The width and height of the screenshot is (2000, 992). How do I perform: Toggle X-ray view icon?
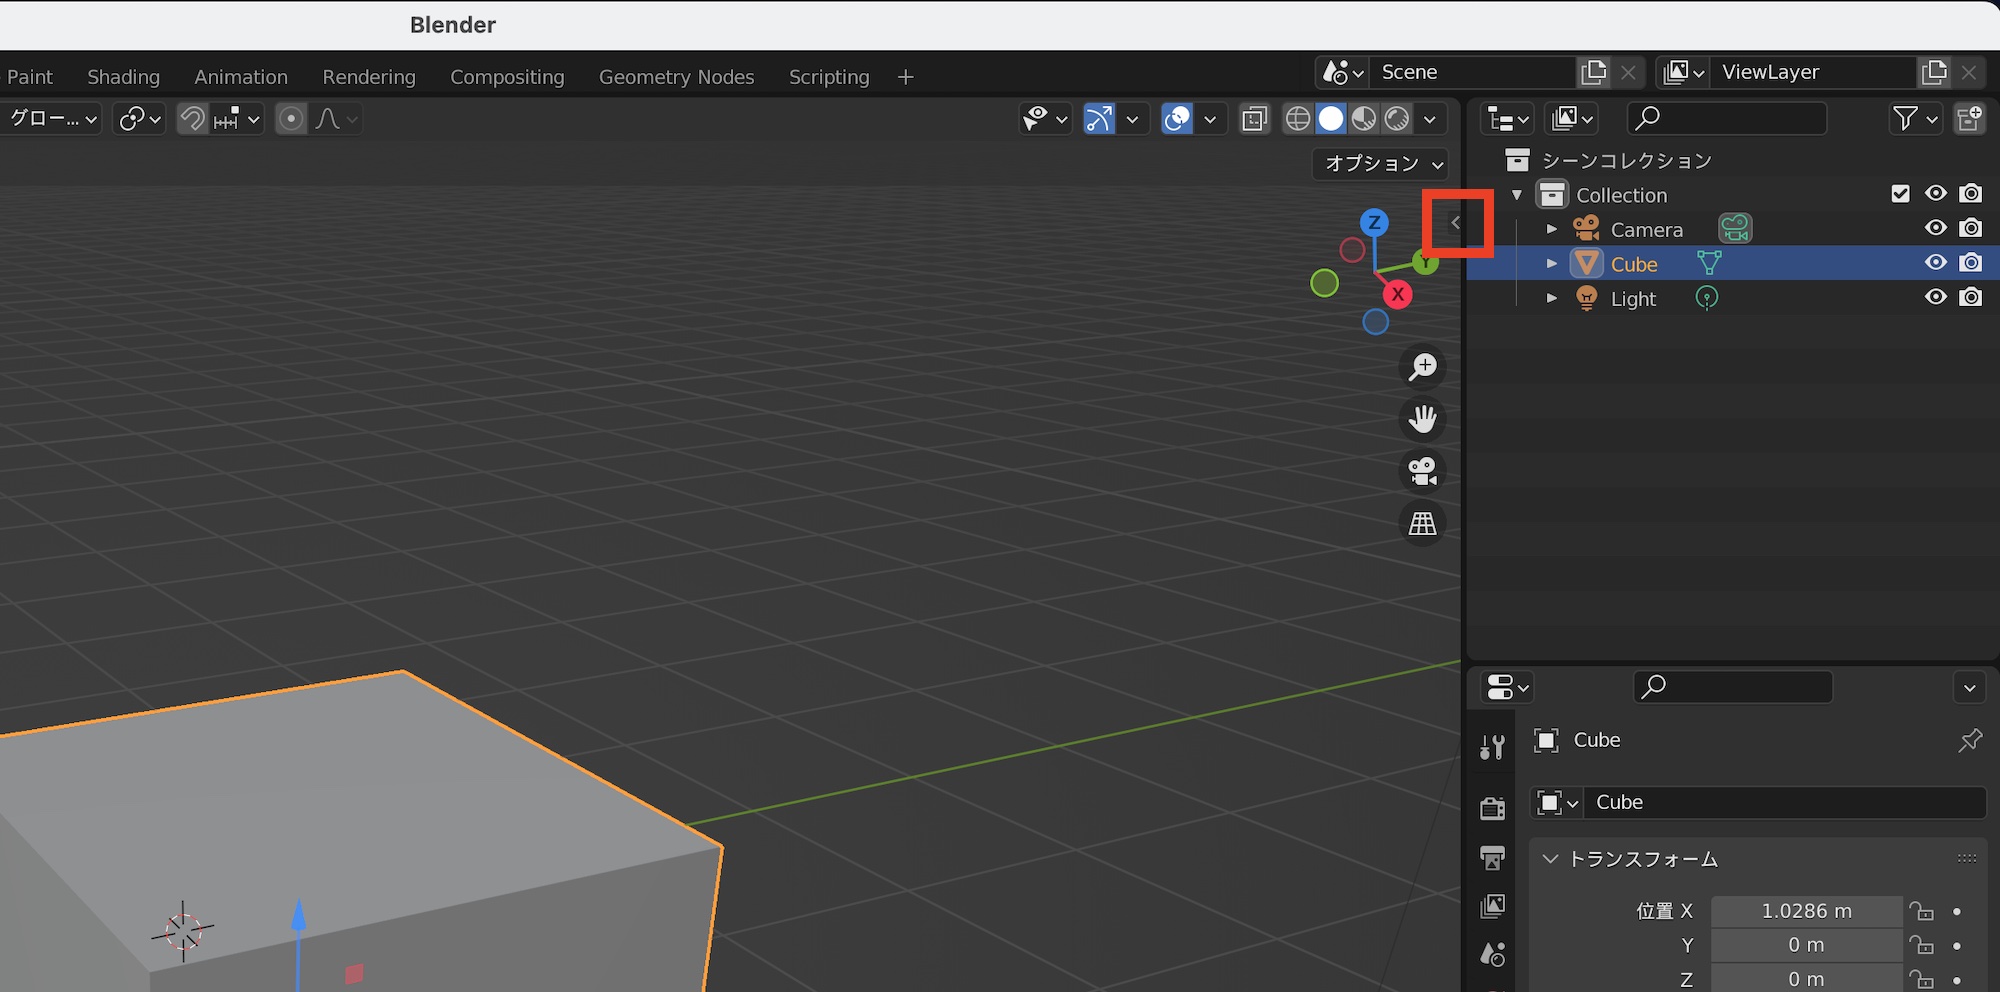1254,119
